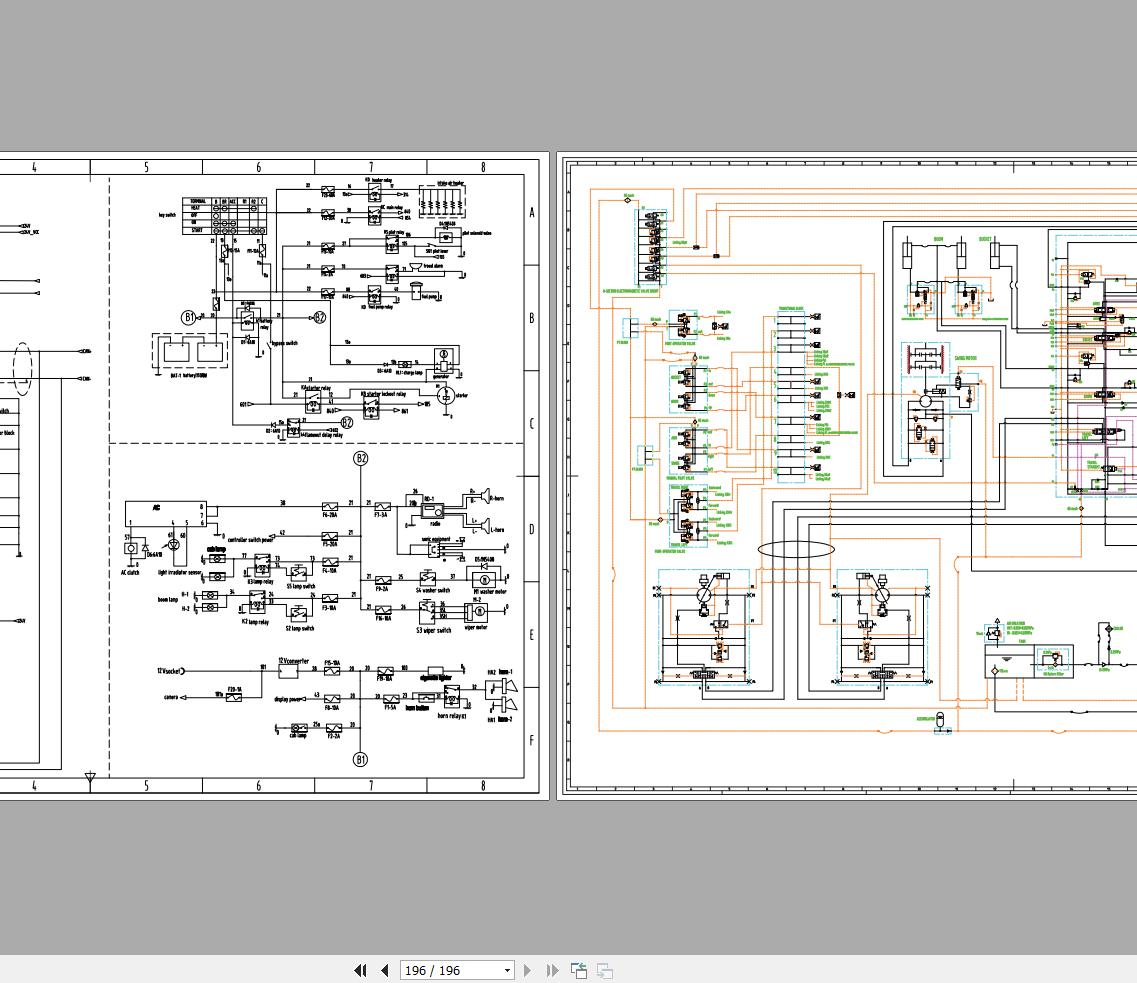The height and width of the screenshot is (983, 1137).
Task: Click the previous page arrow icon
Action: point(385,970)
